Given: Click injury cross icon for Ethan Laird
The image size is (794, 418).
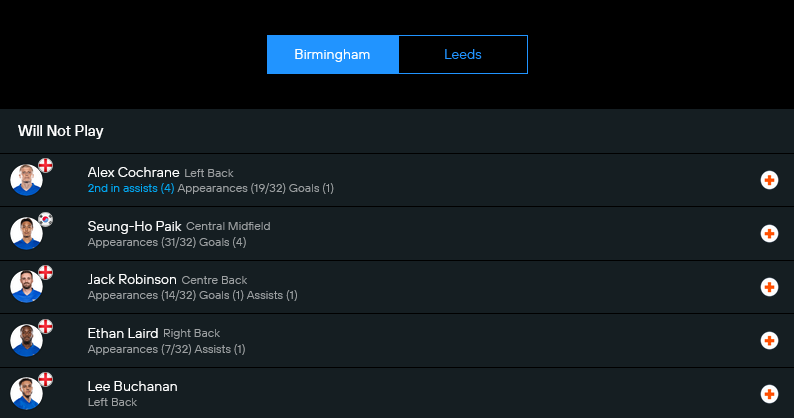Looking at the screenshot, I should (x=769, y=340).
